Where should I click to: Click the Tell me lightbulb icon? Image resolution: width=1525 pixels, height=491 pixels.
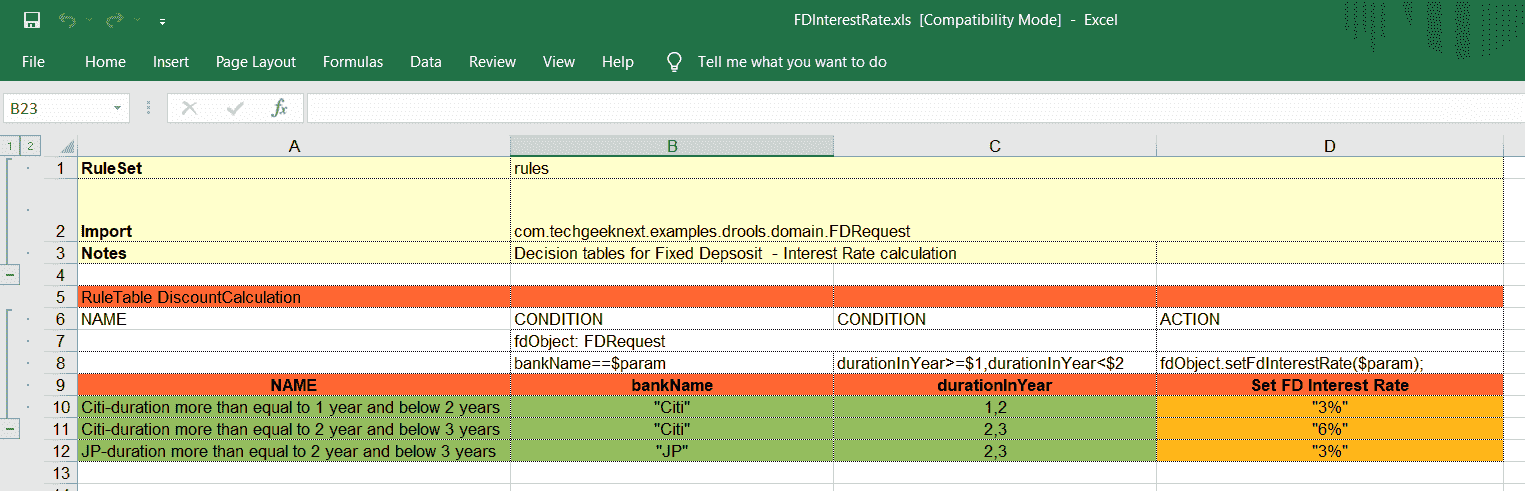click(x=675, y=62)
